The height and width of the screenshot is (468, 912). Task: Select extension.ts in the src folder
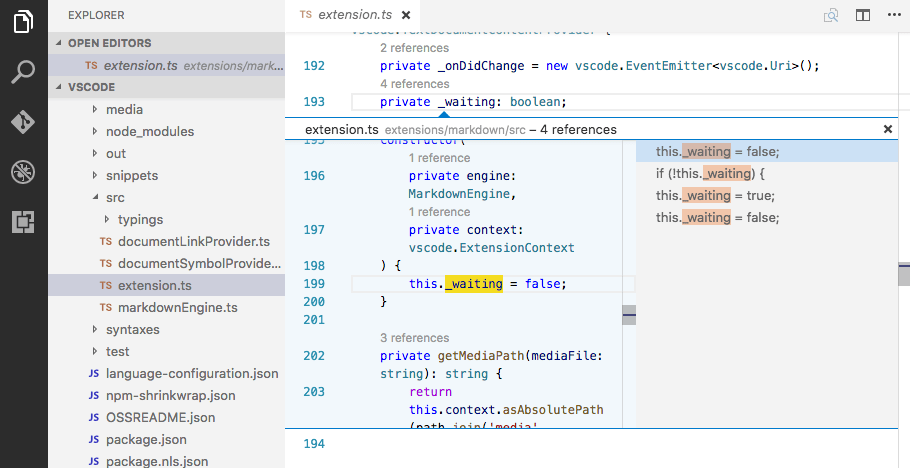click(166, 285)
